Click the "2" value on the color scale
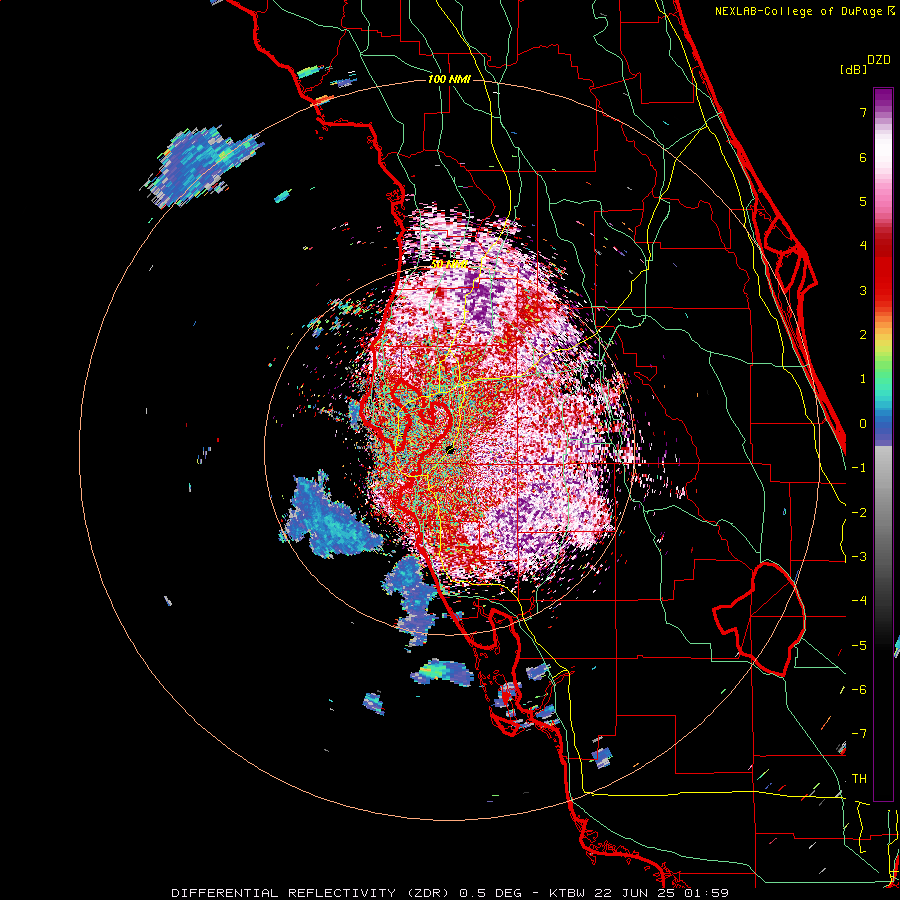The height and width of the screenshot is (900, 900). 863,335
